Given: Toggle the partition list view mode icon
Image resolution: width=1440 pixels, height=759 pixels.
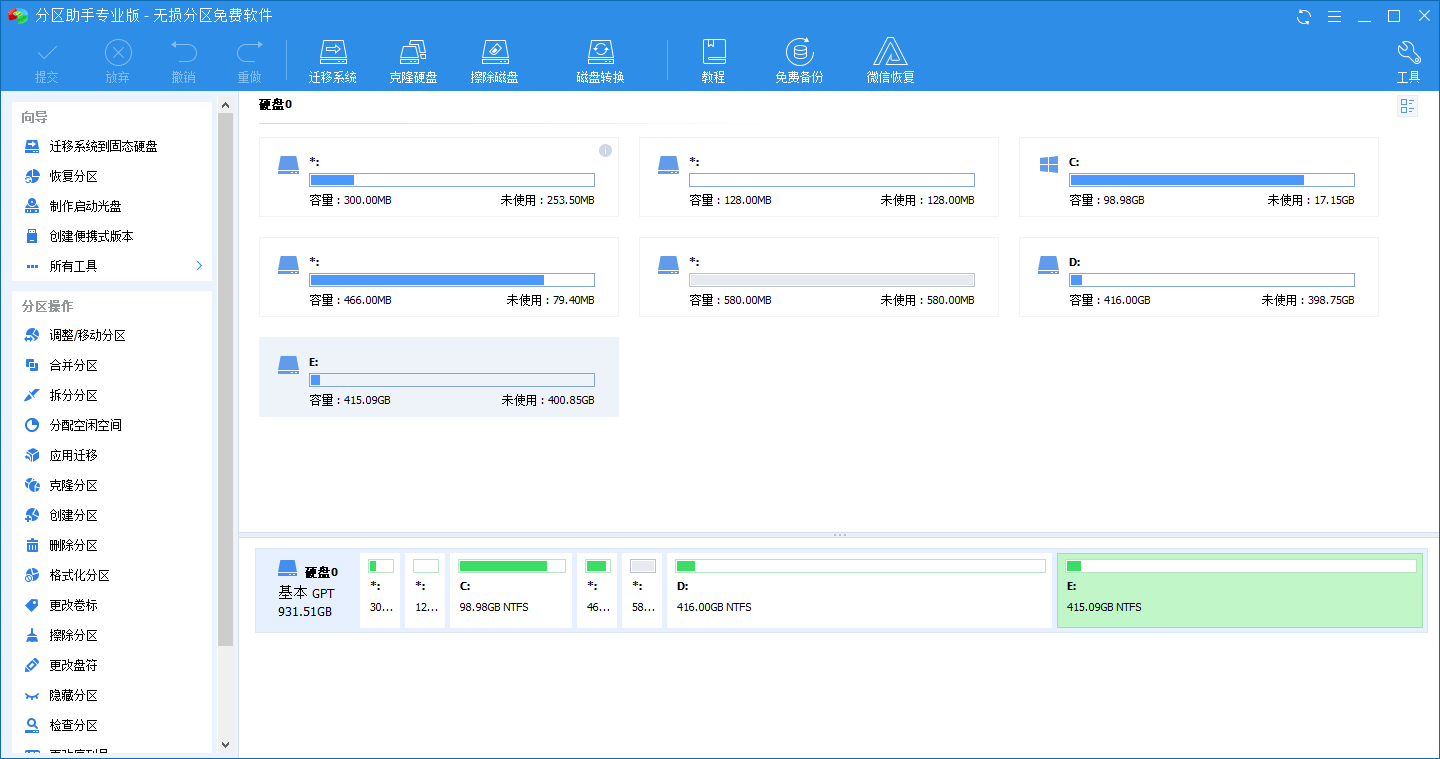Looking at the screenshot, I should pyautogui.click(x=1407, y=106).
